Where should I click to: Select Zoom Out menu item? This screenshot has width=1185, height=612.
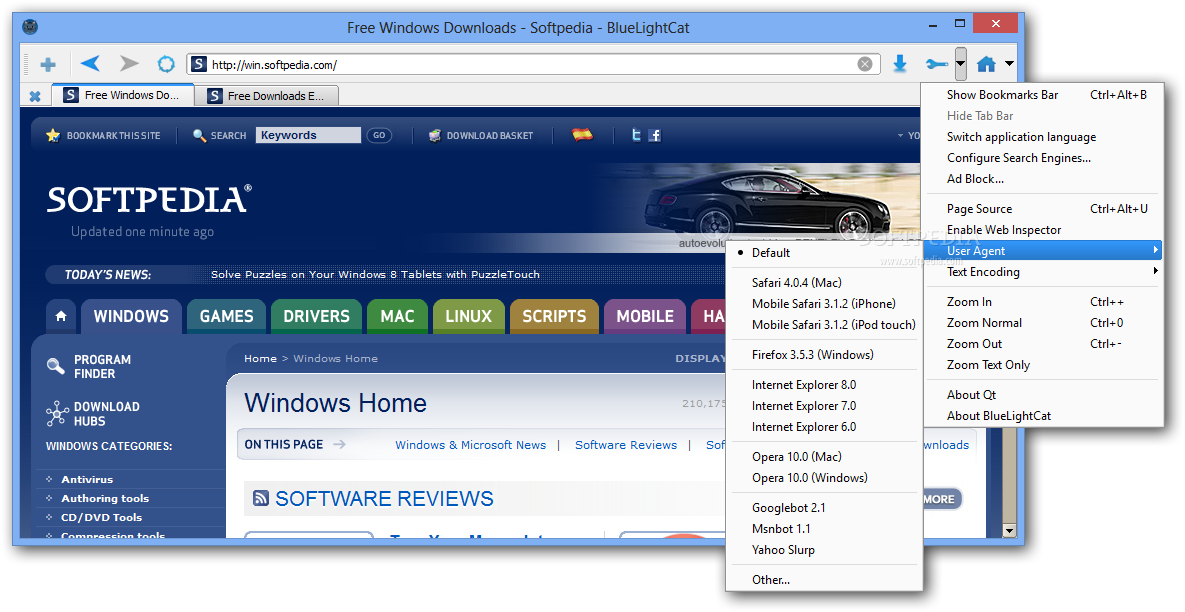(x=1045, y=344)
